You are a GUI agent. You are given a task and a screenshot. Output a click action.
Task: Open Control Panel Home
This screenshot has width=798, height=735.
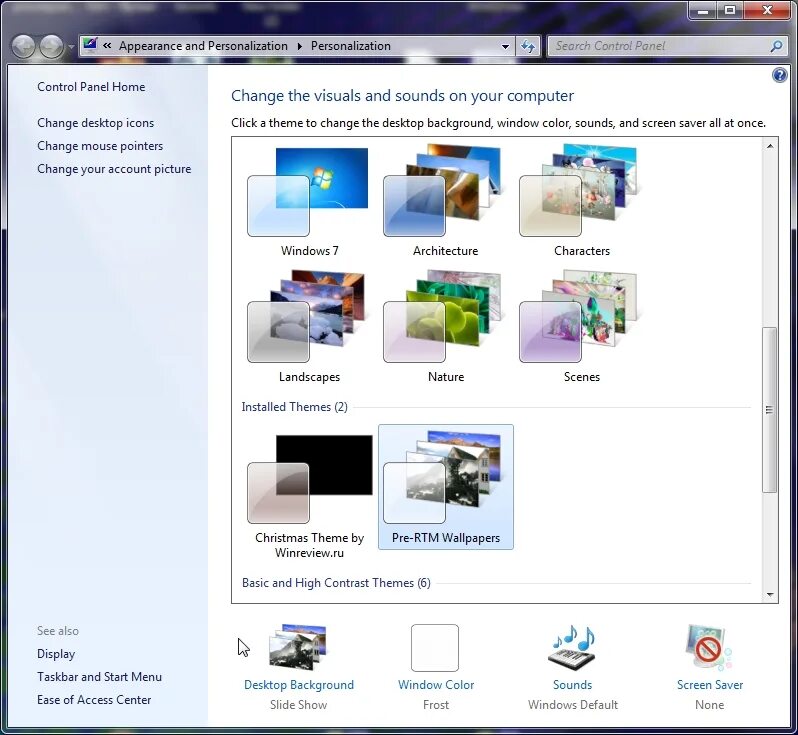click(91, 87)
